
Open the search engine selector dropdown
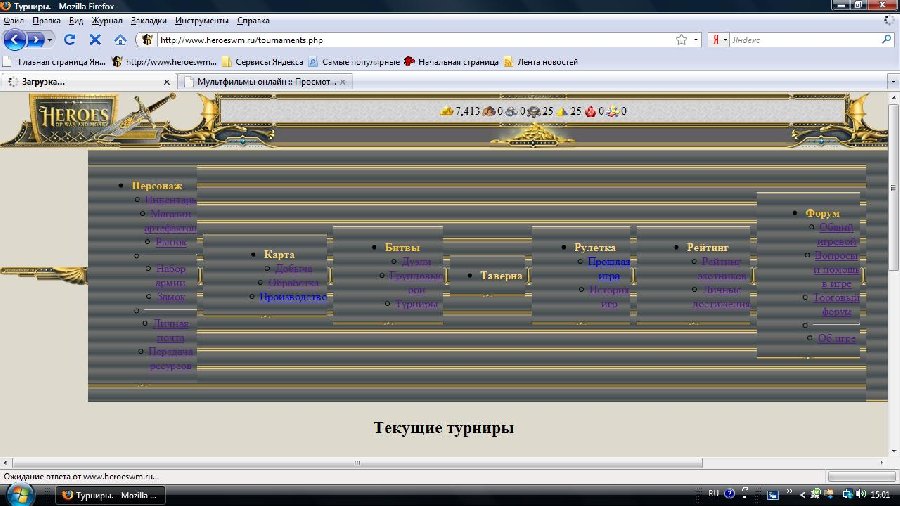coord(725,40)
